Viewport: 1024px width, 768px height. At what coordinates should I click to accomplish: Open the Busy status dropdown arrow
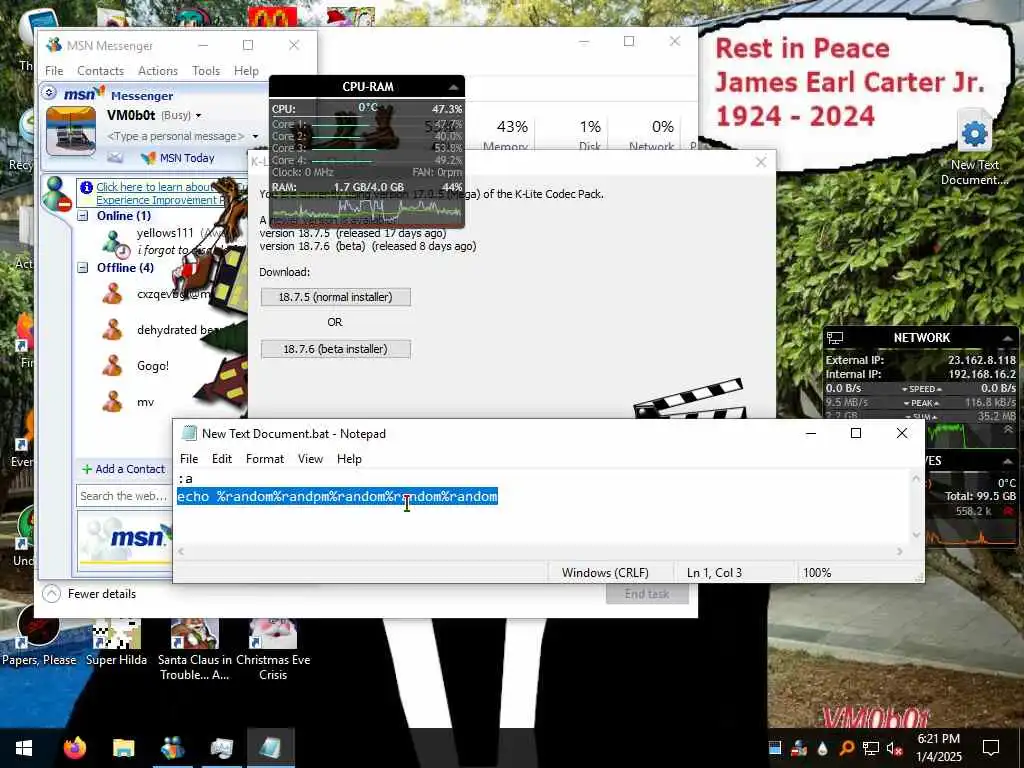point(199,116)
